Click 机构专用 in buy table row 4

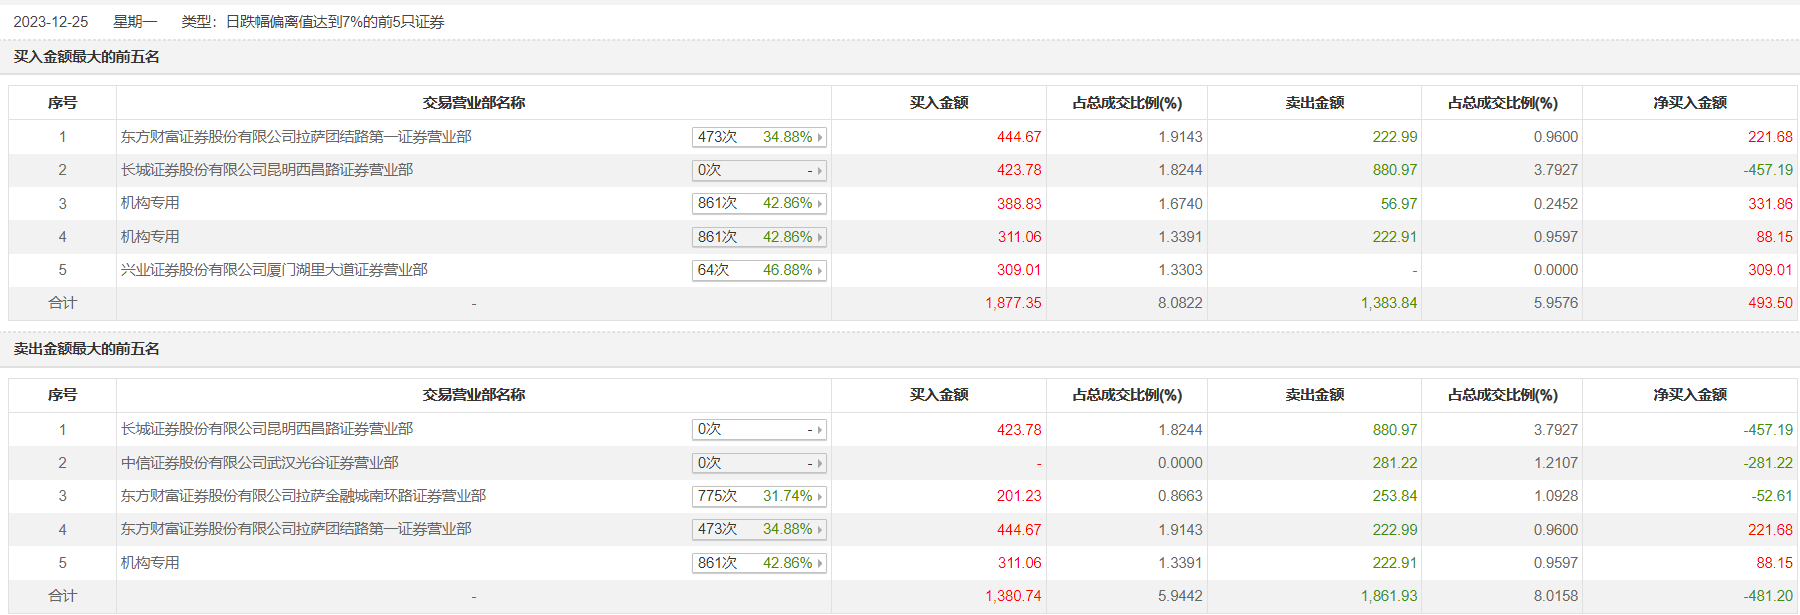pos(150,237)
